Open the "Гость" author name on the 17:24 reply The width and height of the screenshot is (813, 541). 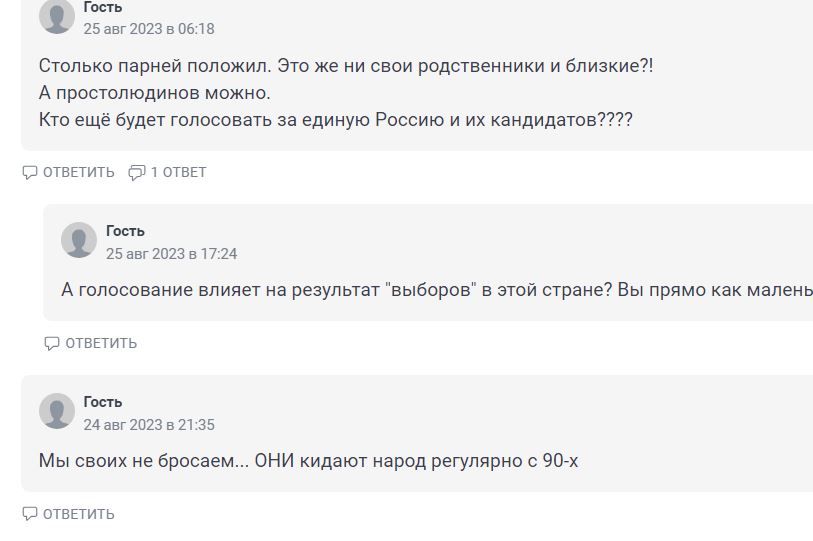(125, 231)
